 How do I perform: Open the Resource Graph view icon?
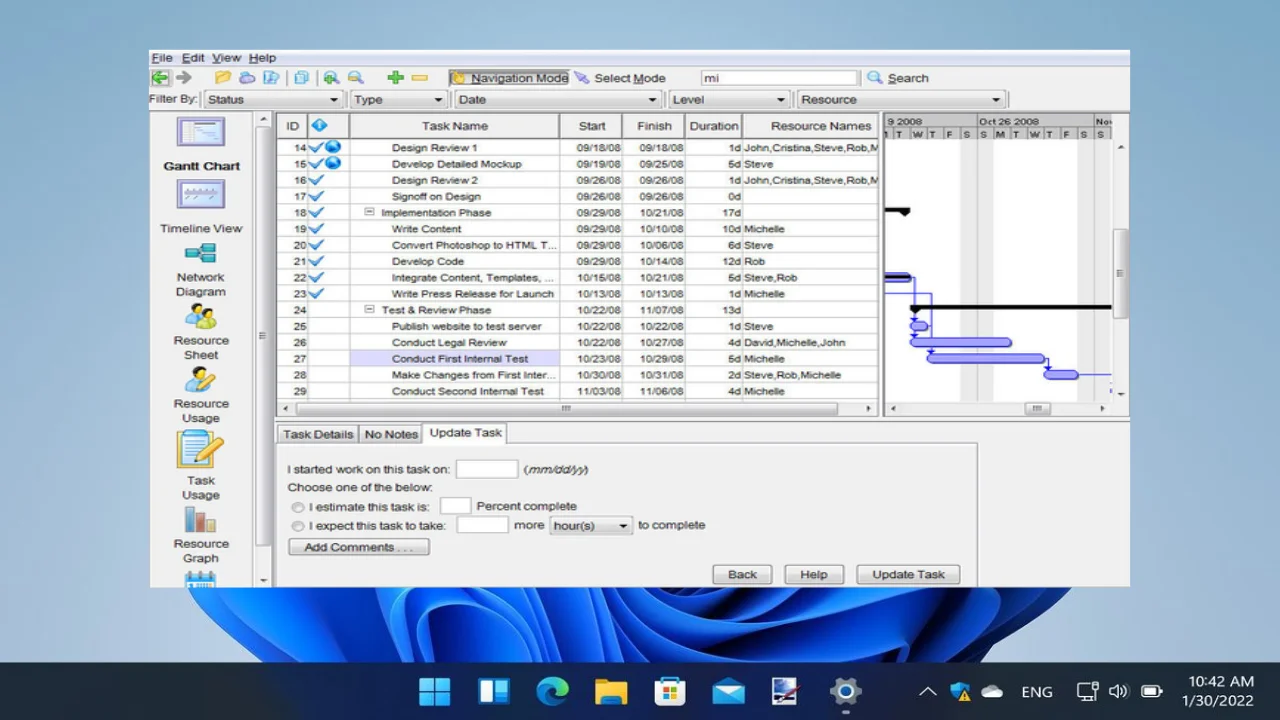point(201,520)
